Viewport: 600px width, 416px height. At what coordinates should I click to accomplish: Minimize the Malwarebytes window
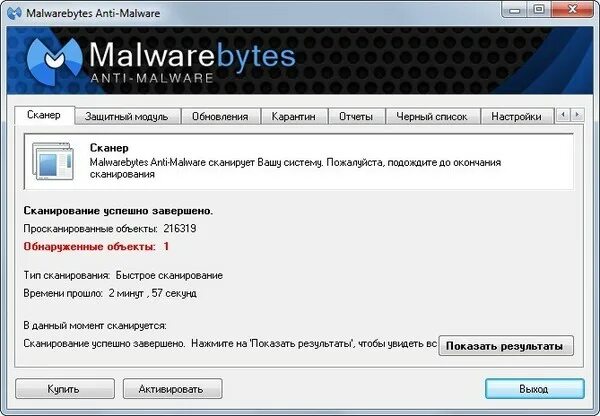point(515,9)
